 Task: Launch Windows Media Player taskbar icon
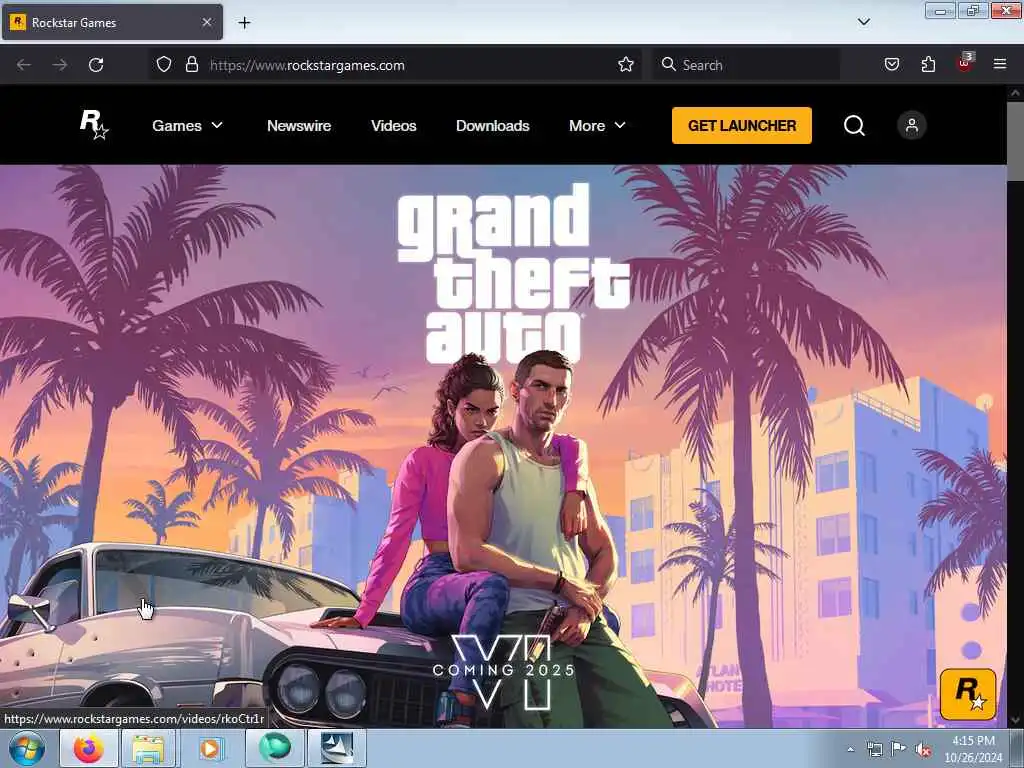pos(210,748)
